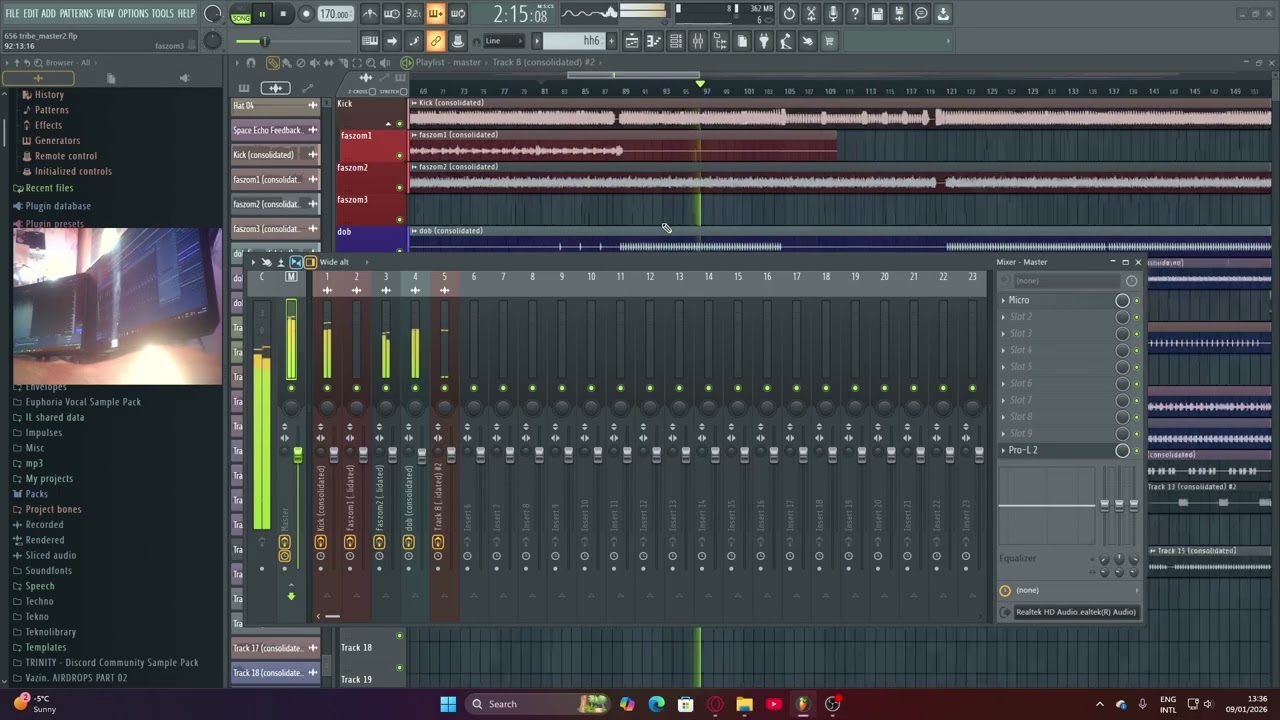Open File Explorer from taskbar
This screenshot has height=720, width=1280.
coord(744,704)
